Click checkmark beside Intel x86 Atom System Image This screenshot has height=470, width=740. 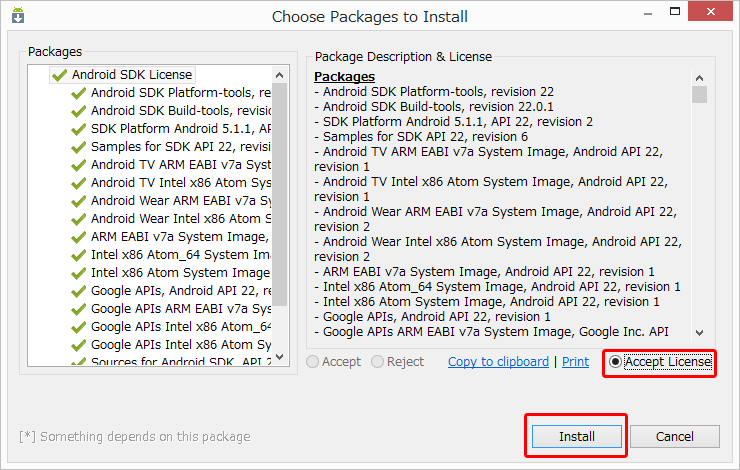pos(78,273)
